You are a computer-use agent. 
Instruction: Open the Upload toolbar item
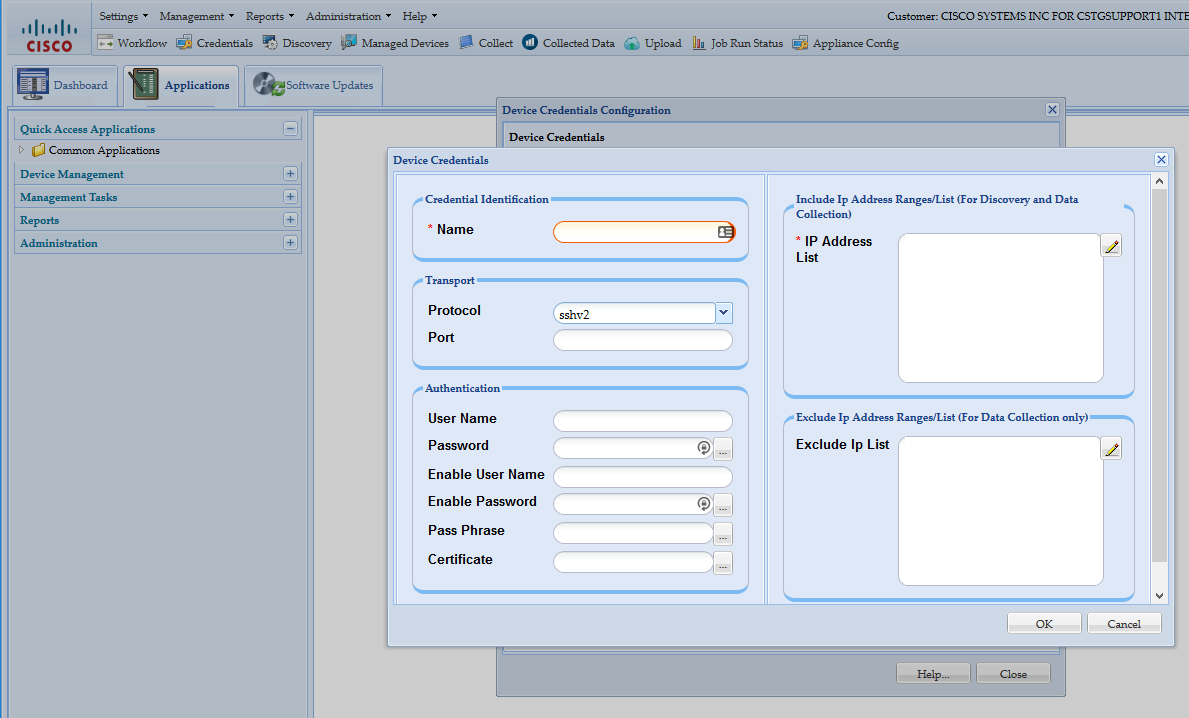click(x=632, y=43)
